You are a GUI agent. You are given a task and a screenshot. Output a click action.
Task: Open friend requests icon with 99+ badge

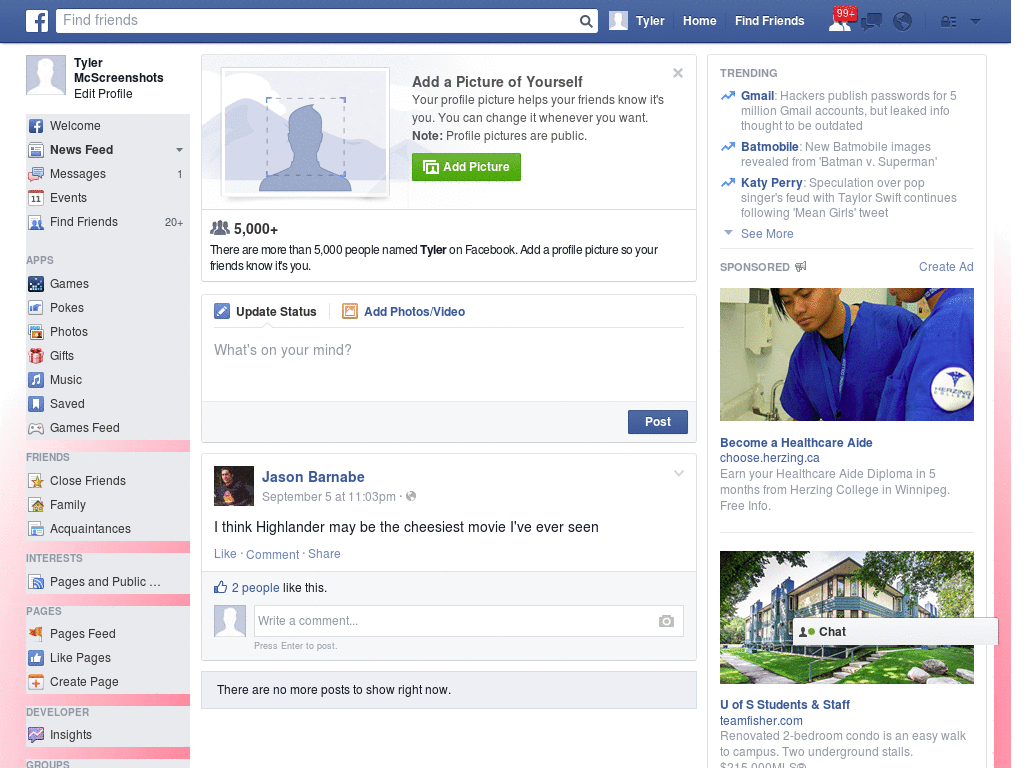coord(840,21)
